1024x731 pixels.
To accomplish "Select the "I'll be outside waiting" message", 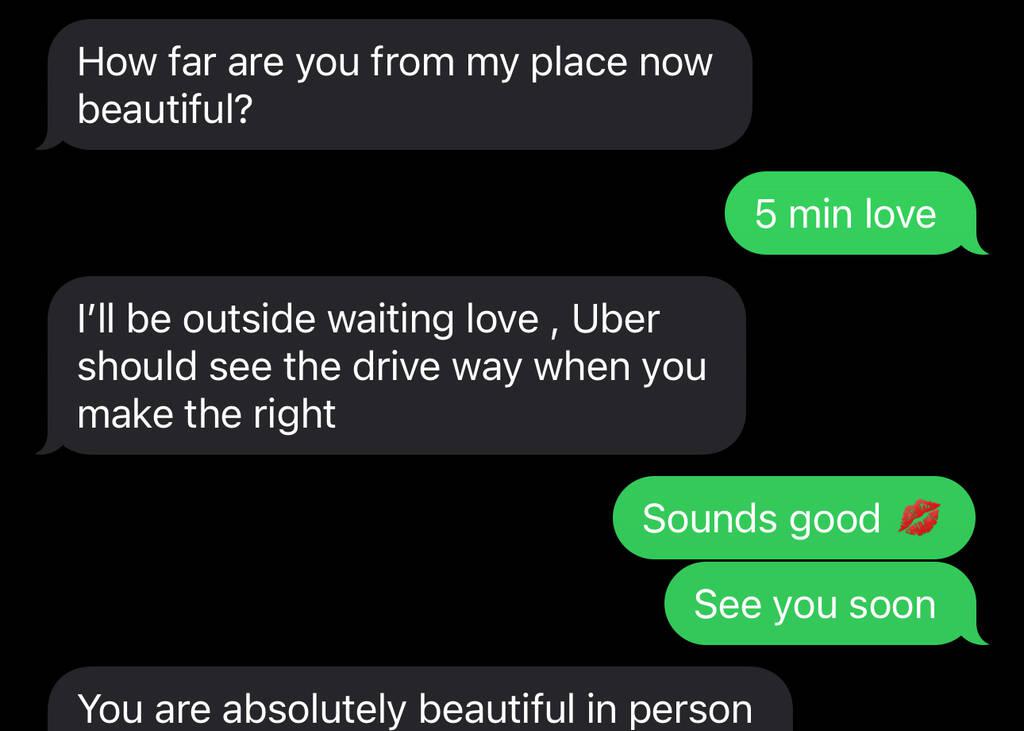I will click(x=391, y=365).
